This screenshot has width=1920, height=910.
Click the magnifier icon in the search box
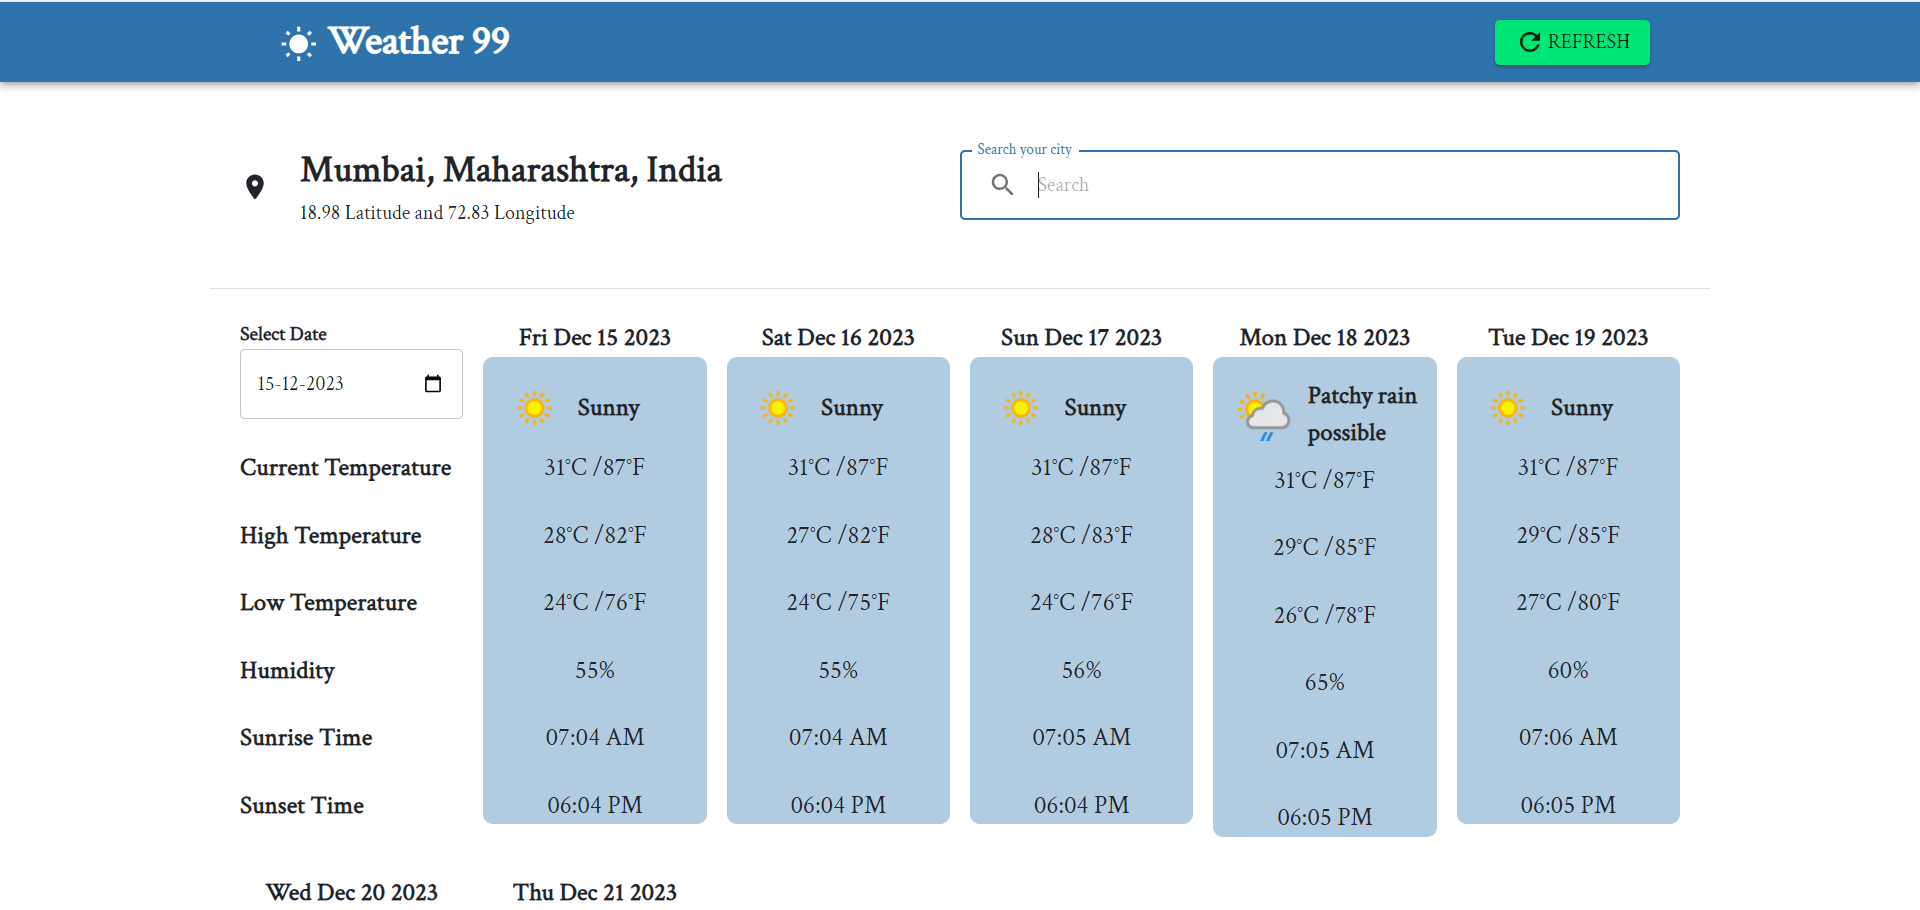1002,184
